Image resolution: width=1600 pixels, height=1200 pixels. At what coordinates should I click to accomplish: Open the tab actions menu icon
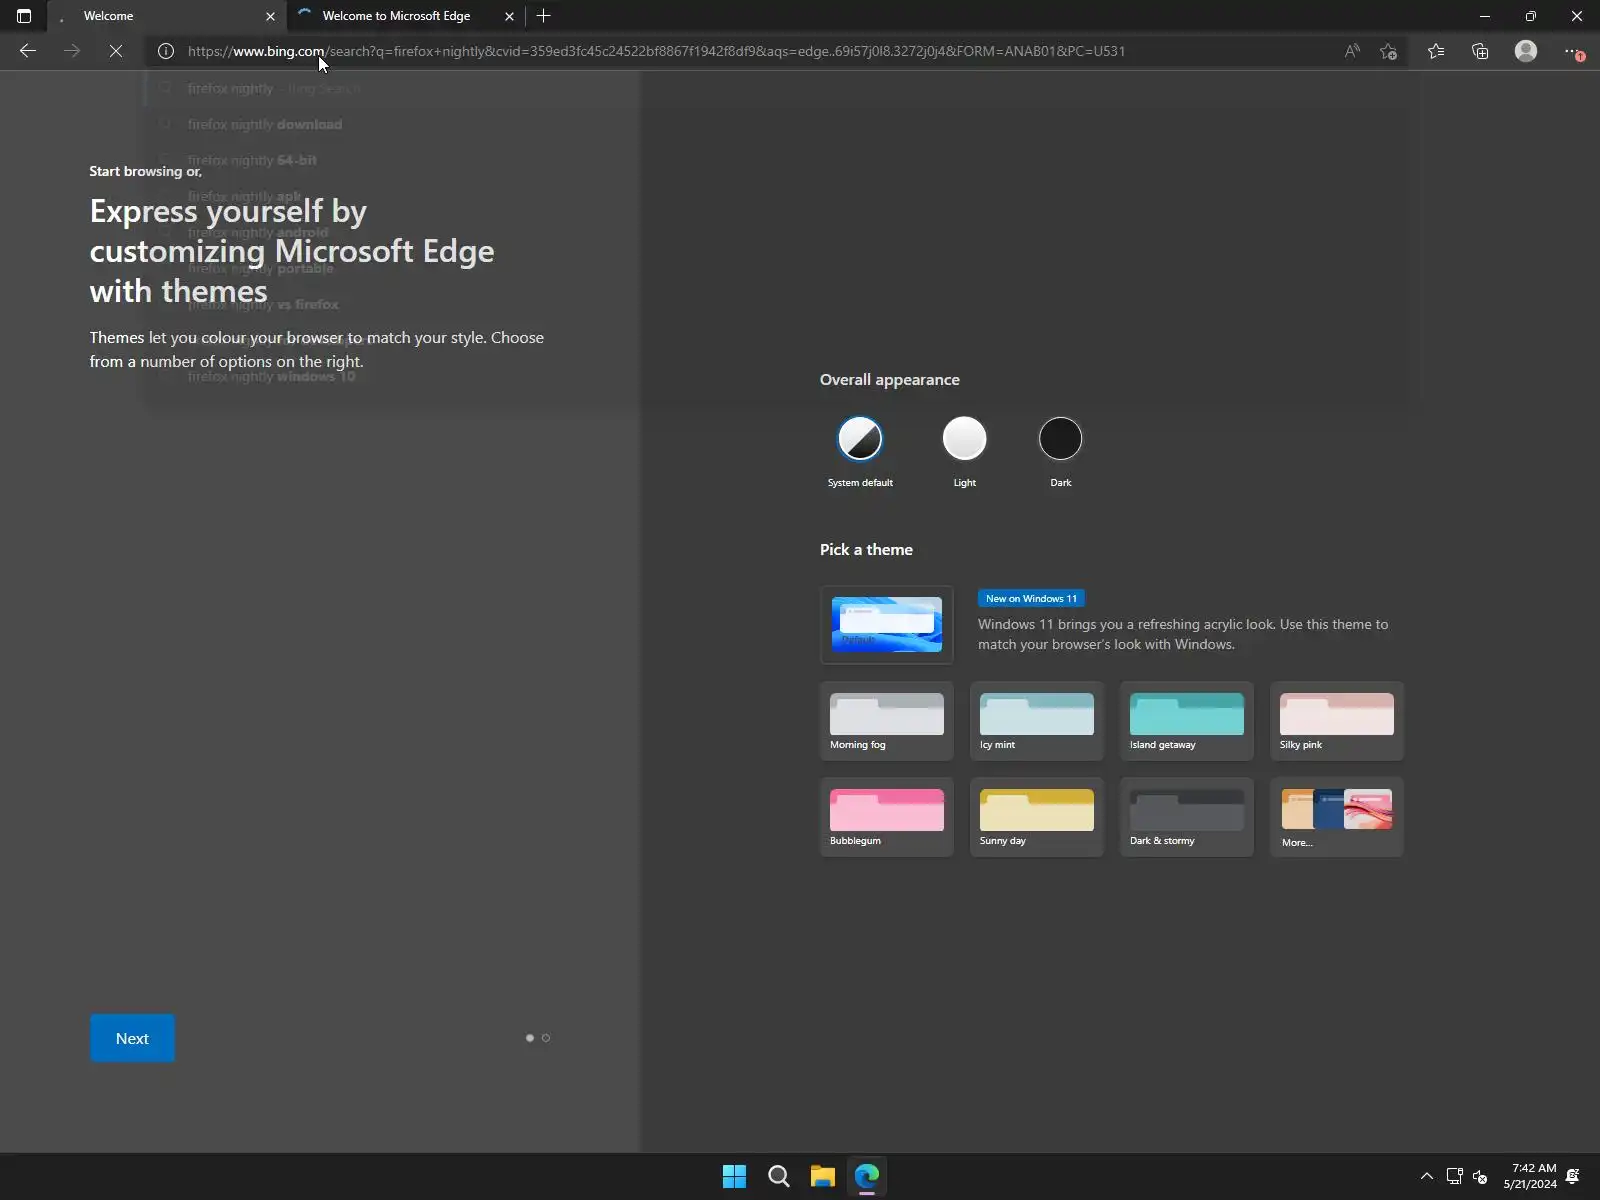24,16
